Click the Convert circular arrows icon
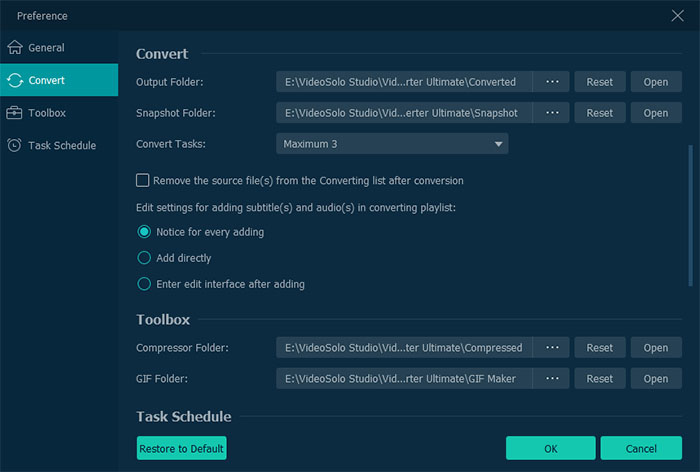This screenshot has height=472, width=700. tap(15, 80)
